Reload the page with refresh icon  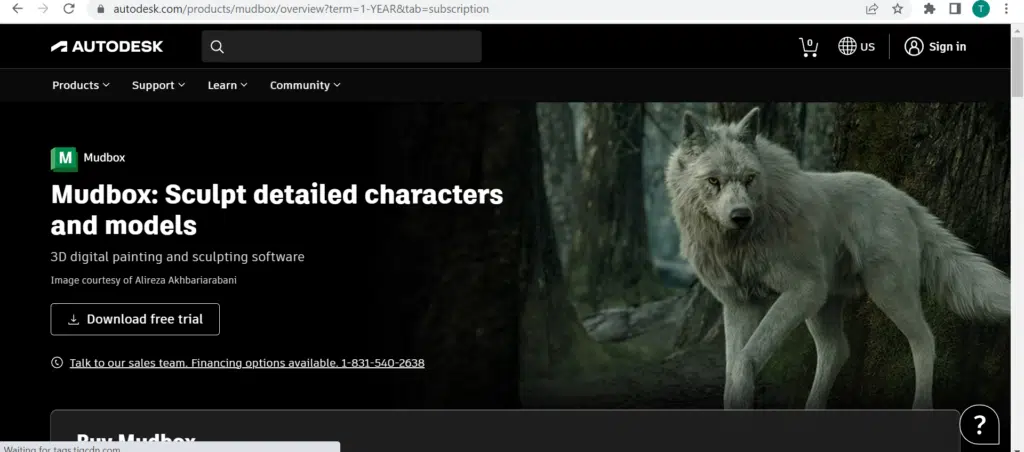tap(69, 8)
